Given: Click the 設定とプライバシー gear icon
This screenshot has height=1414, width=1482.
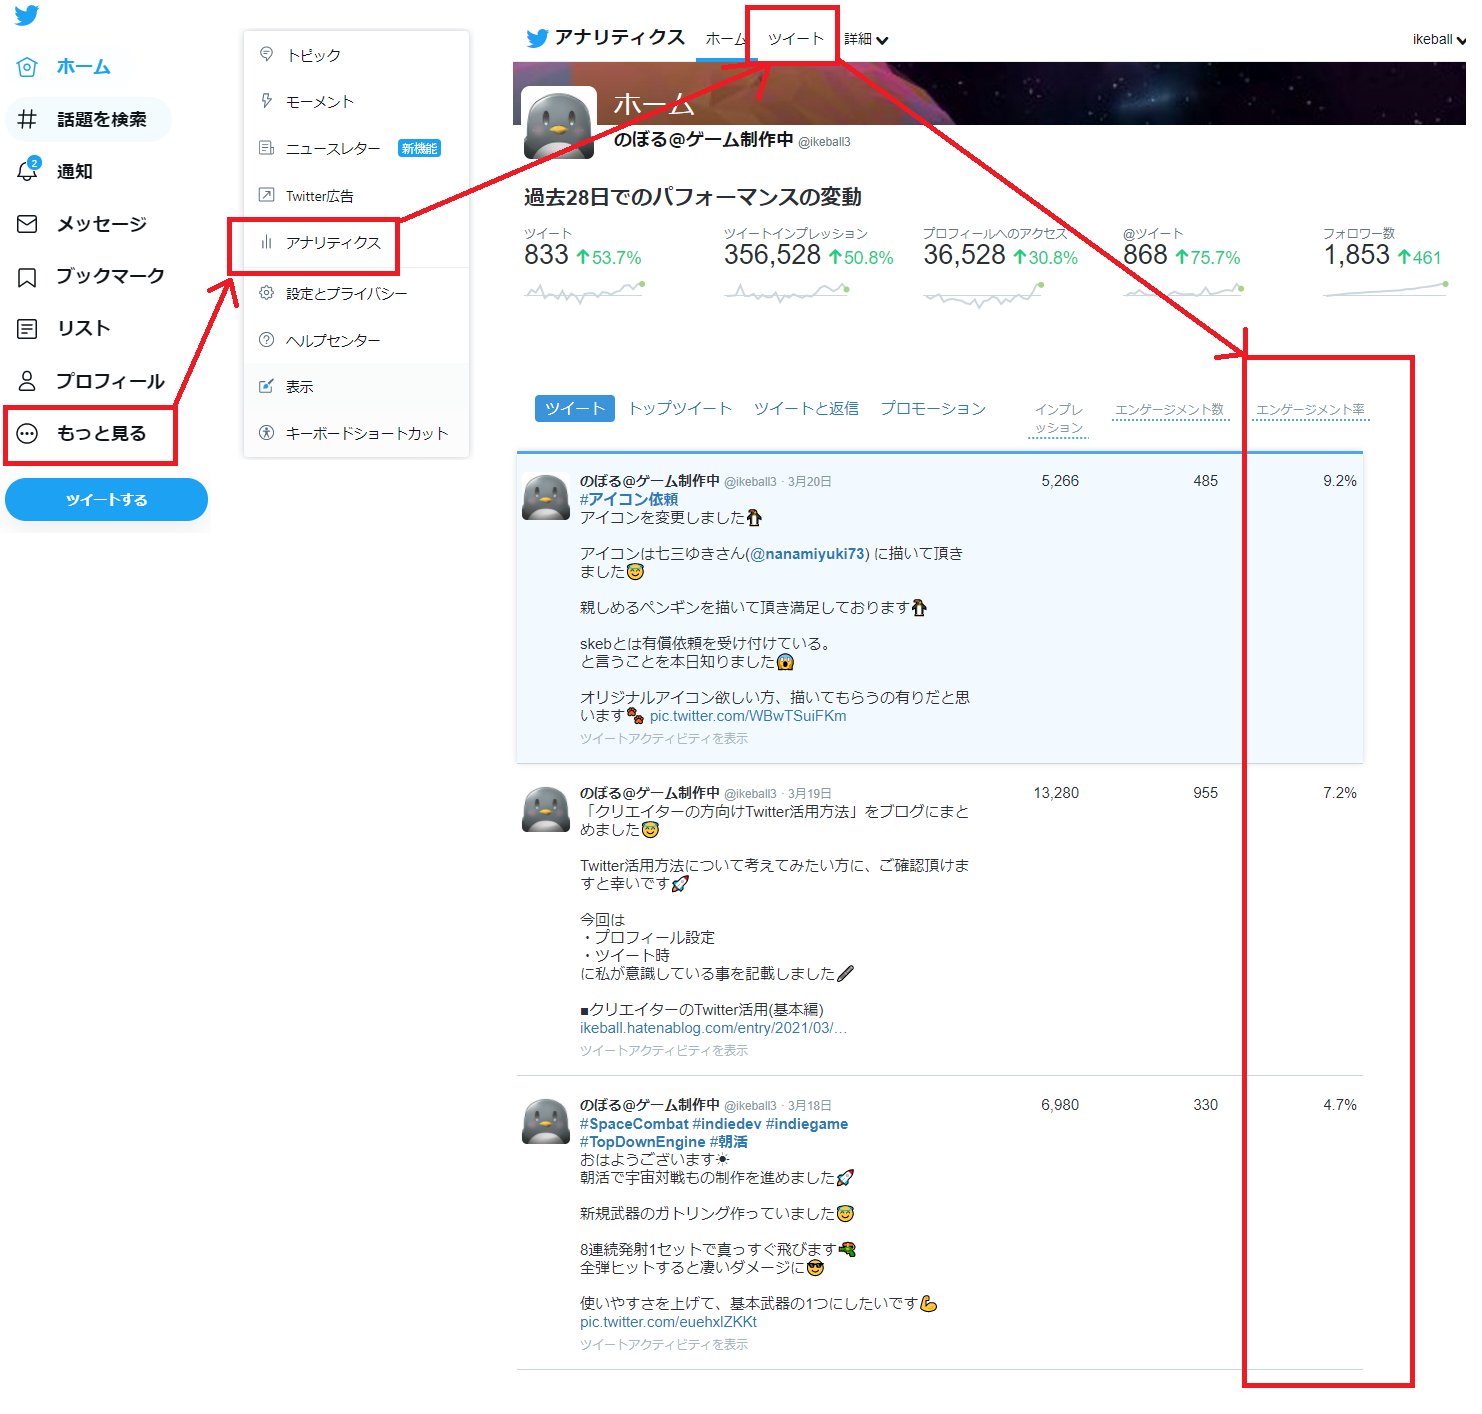Looking at the screenshot, I should point(266,293).
